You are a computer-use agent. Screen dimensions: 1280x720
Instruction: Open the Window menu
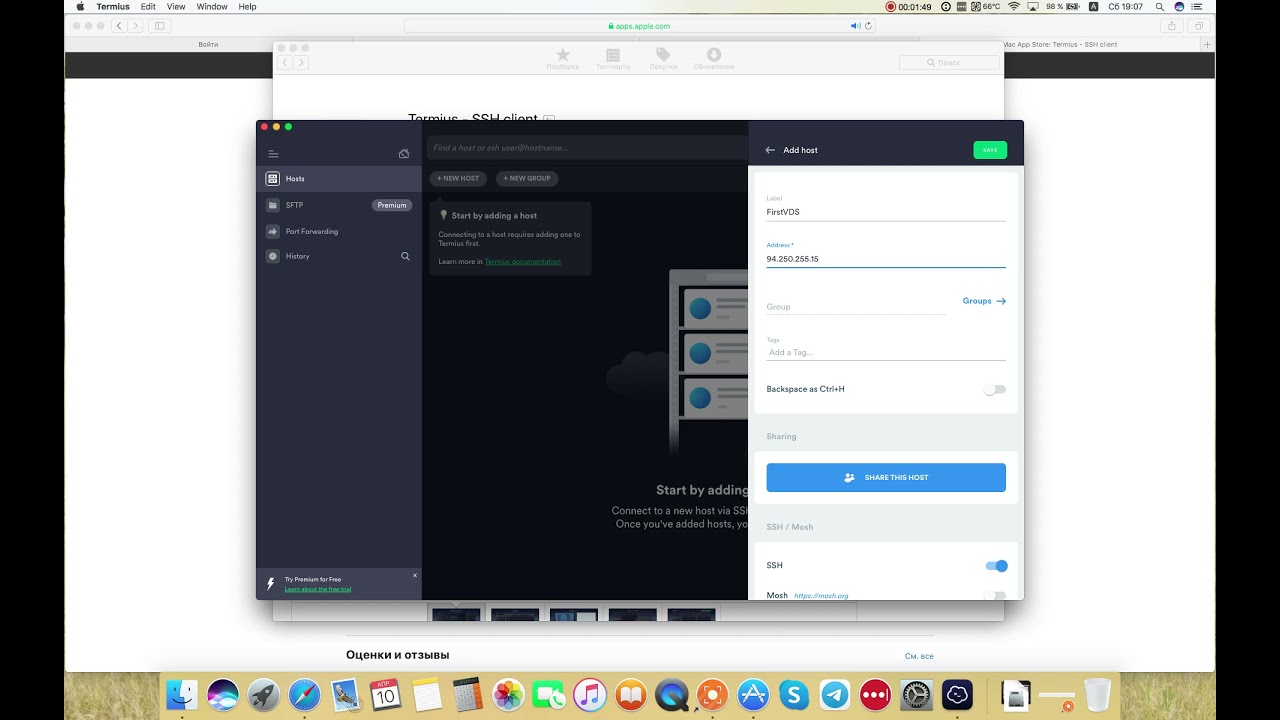pyautogui.click(x=212, y=7)
